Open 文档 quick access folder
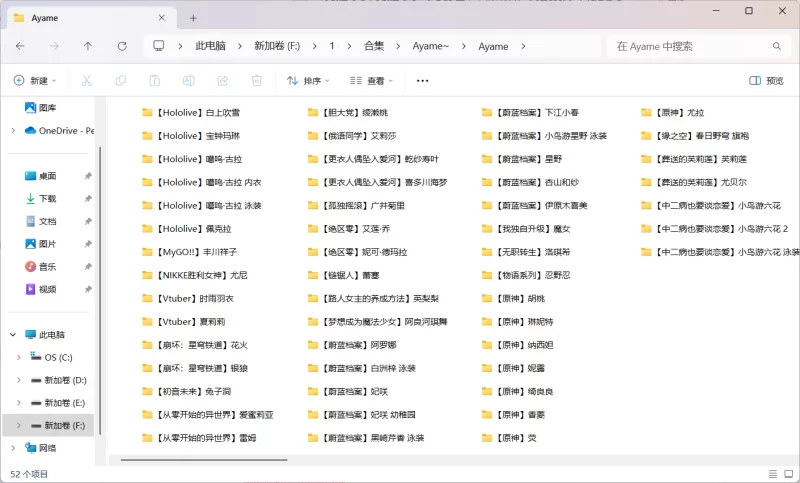Screen dimensions: 800x483 pos(41,221)
